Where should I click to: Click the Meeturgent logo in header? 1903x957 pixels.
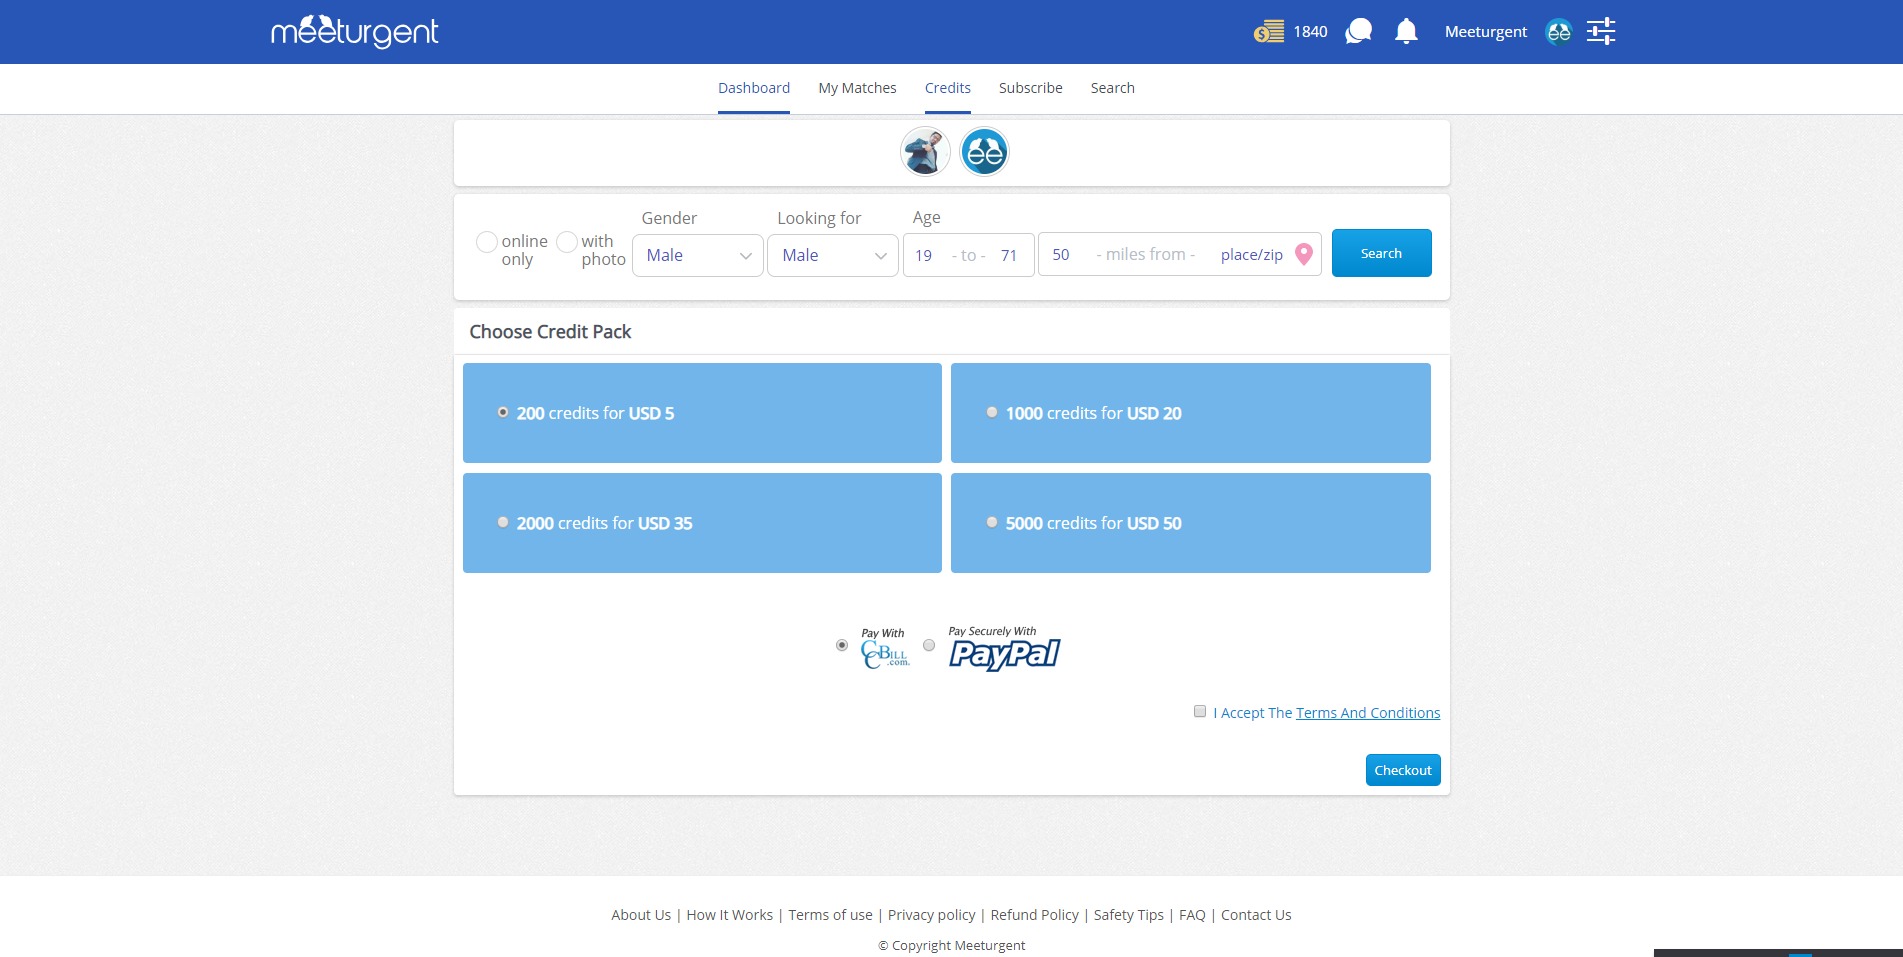click(x=354, y=32)
